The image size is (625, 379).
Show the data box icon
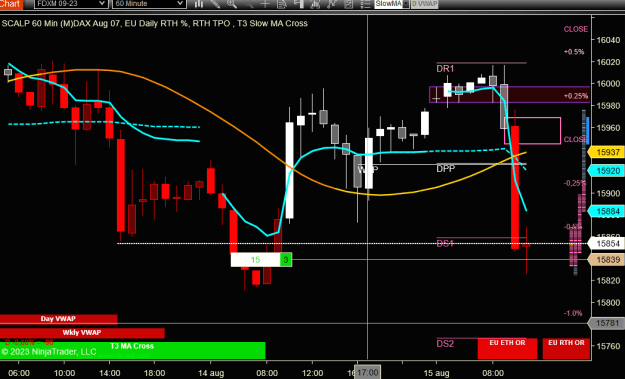point(282,4)
